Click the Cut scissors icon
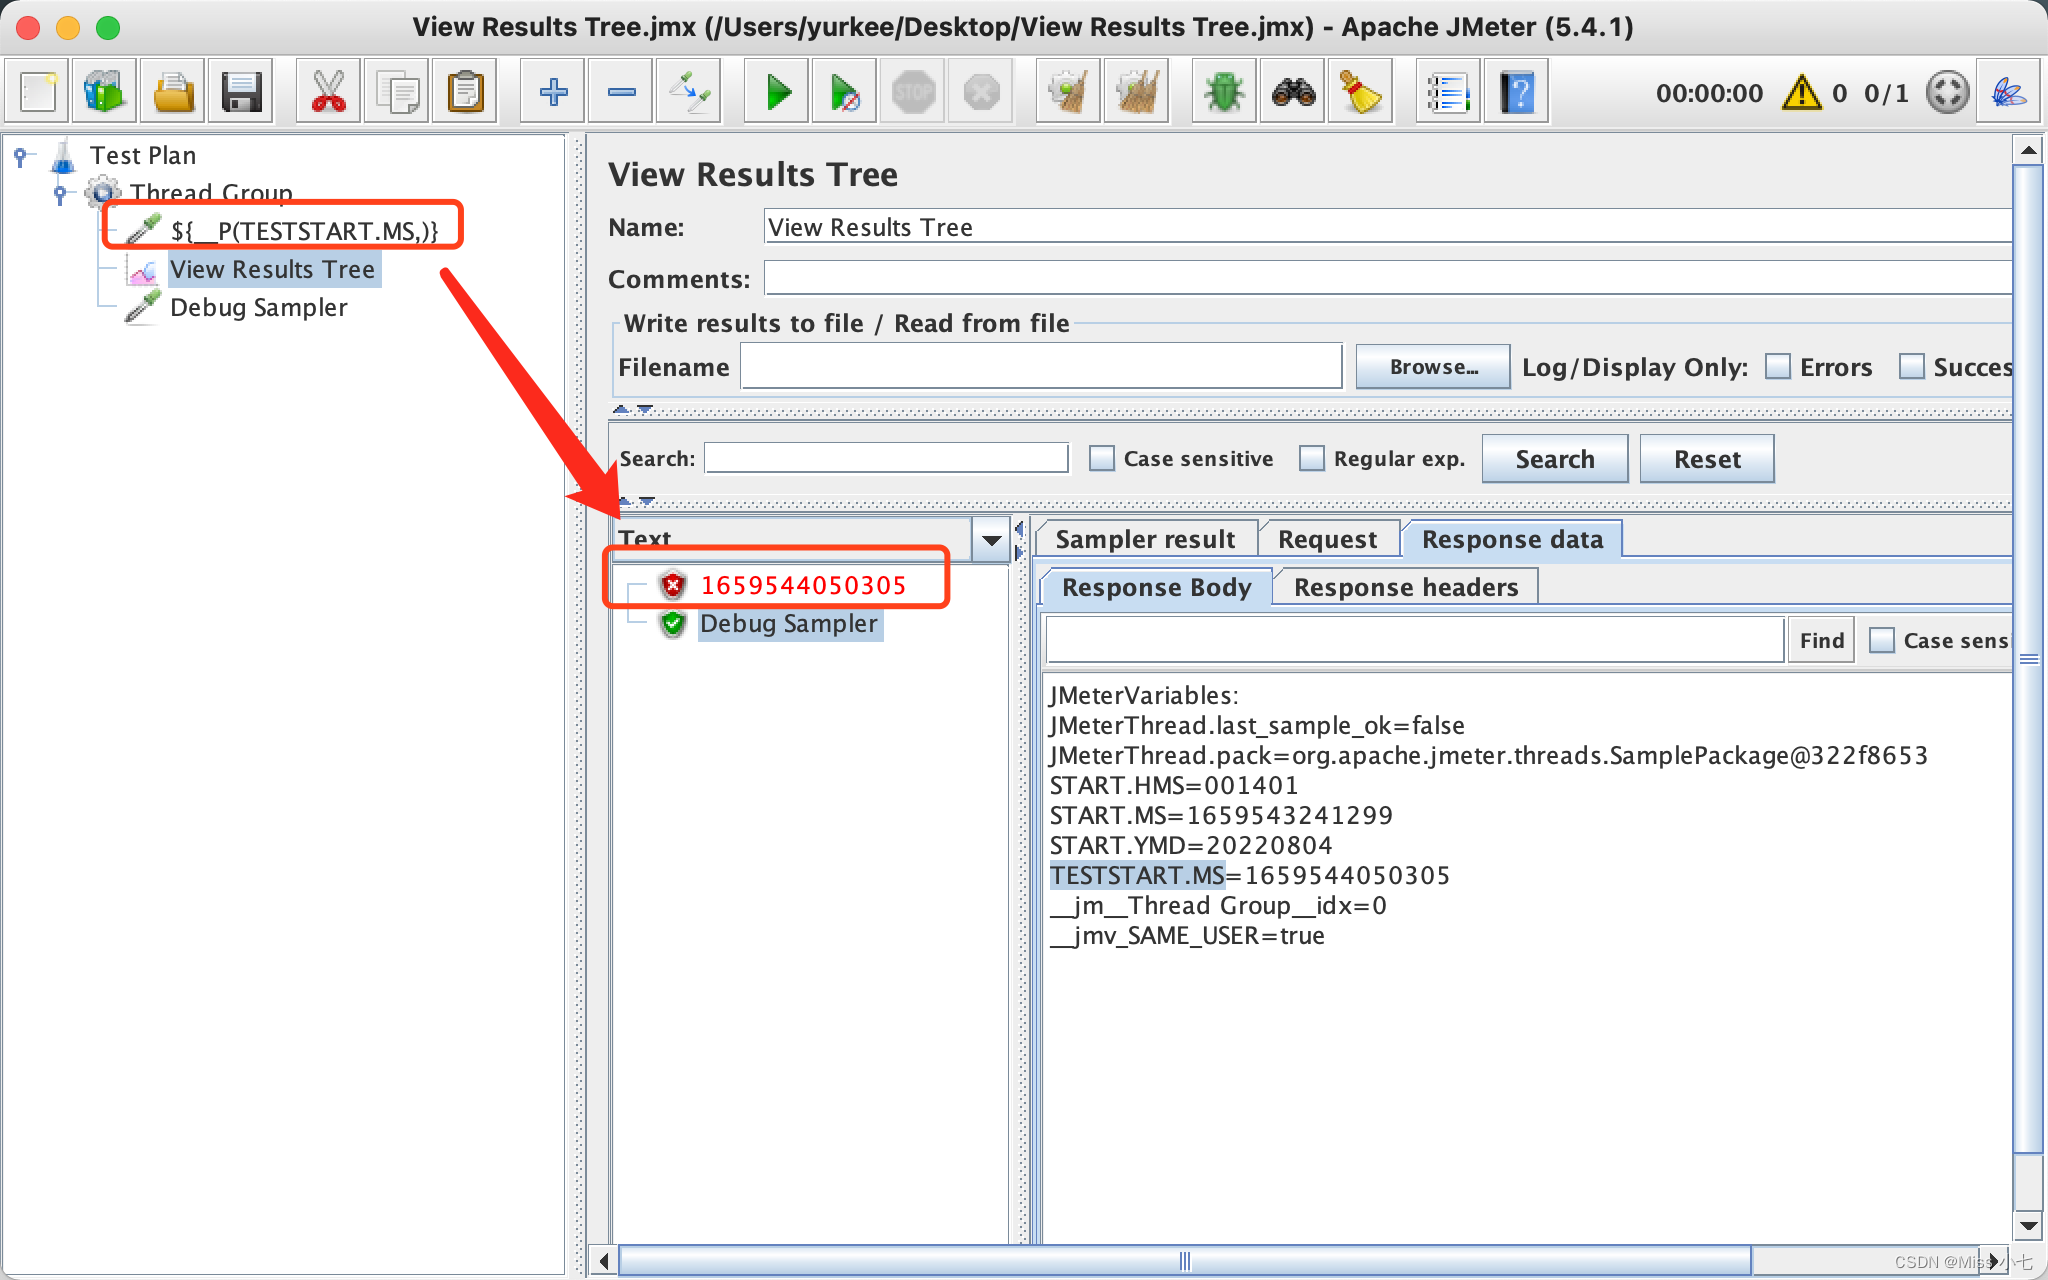Image resolution: width=2048 pixels, height=1280 pixels. click(x=329, y=93)
